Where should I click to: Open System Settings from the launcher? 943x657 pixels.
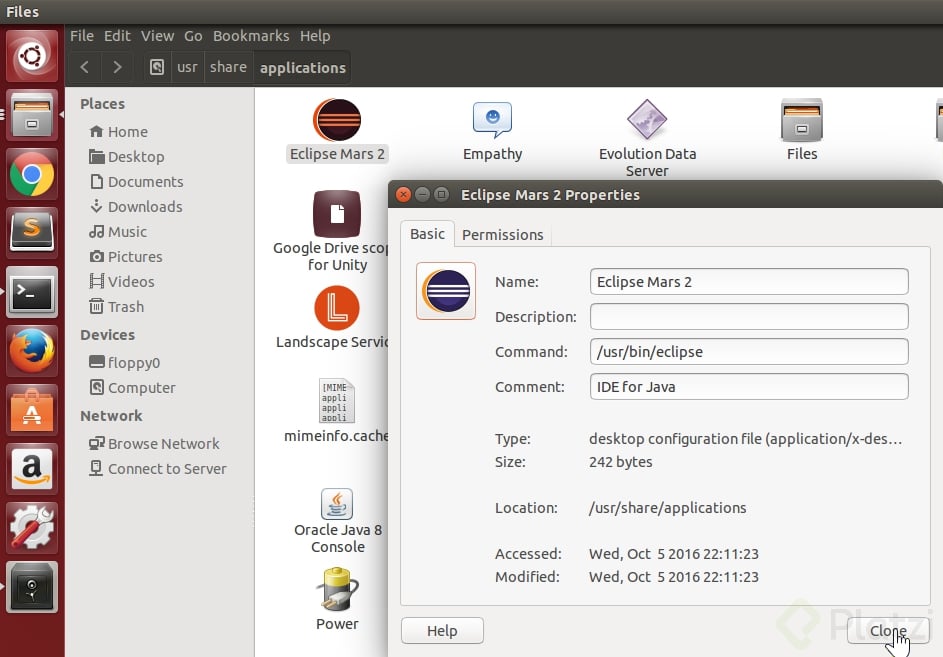[x=32, y=528]
